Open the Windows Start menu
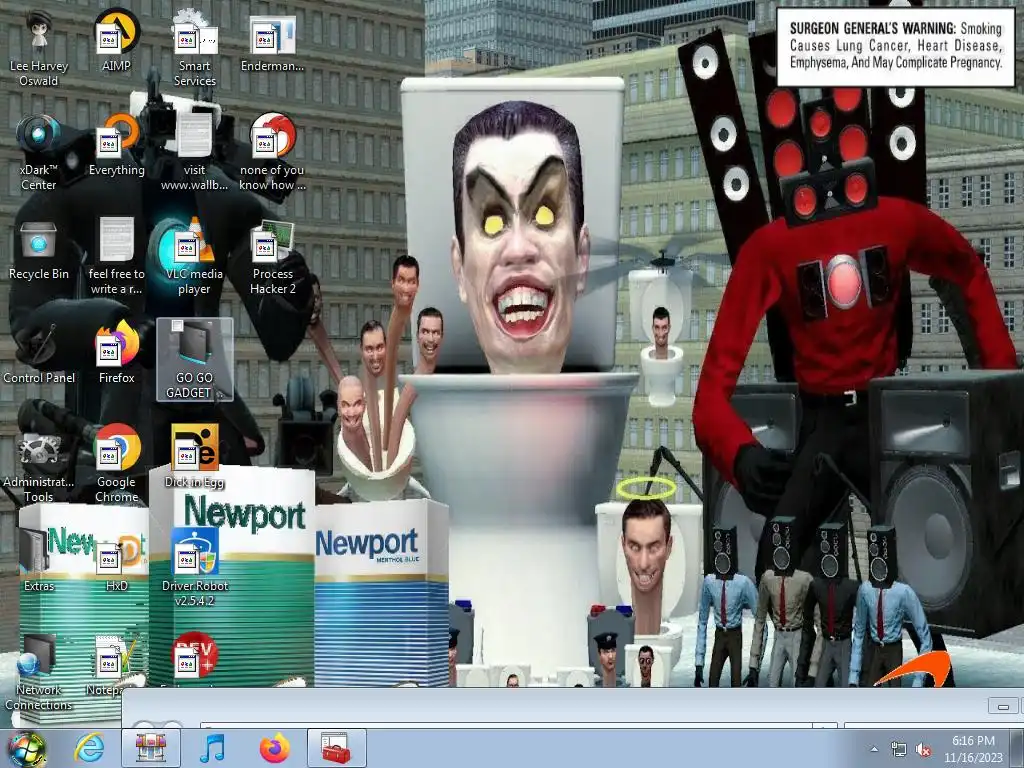This screenshot has height=768, width=1024. 26,748
